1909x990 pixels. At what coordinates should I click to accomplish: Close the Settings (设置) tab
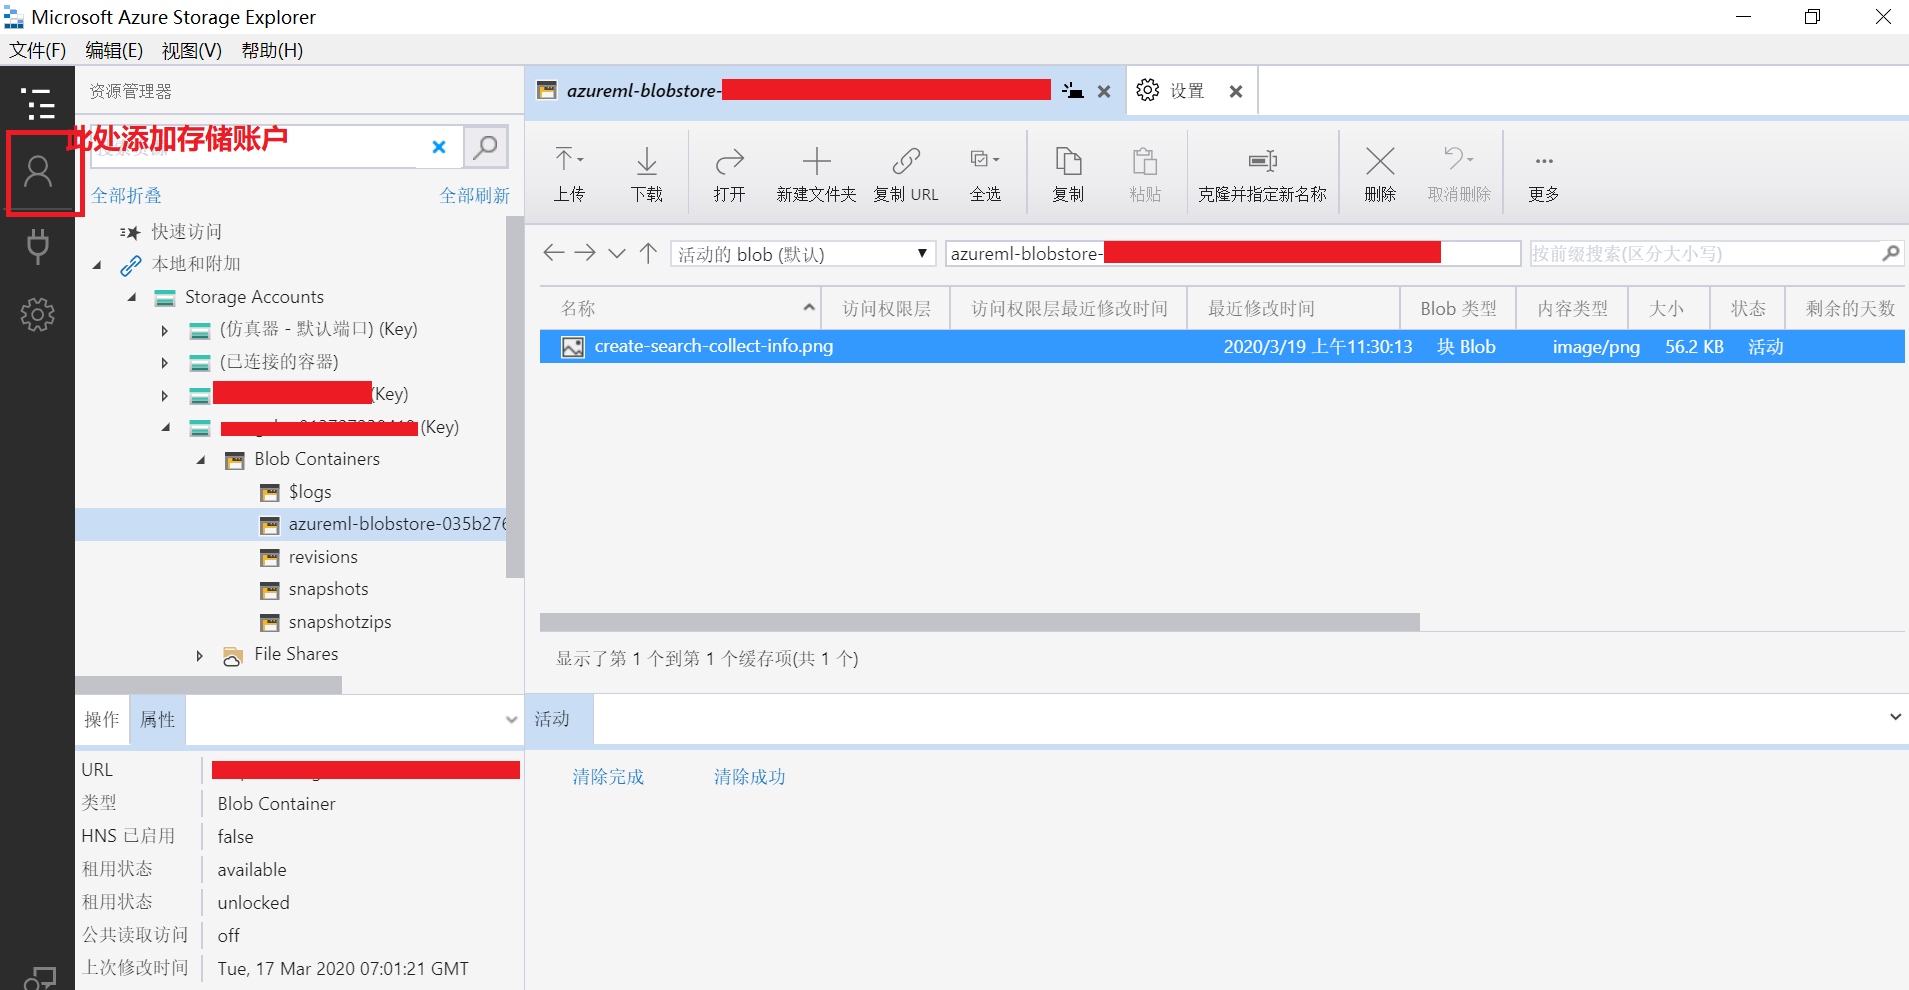[x=1236, y=91]
